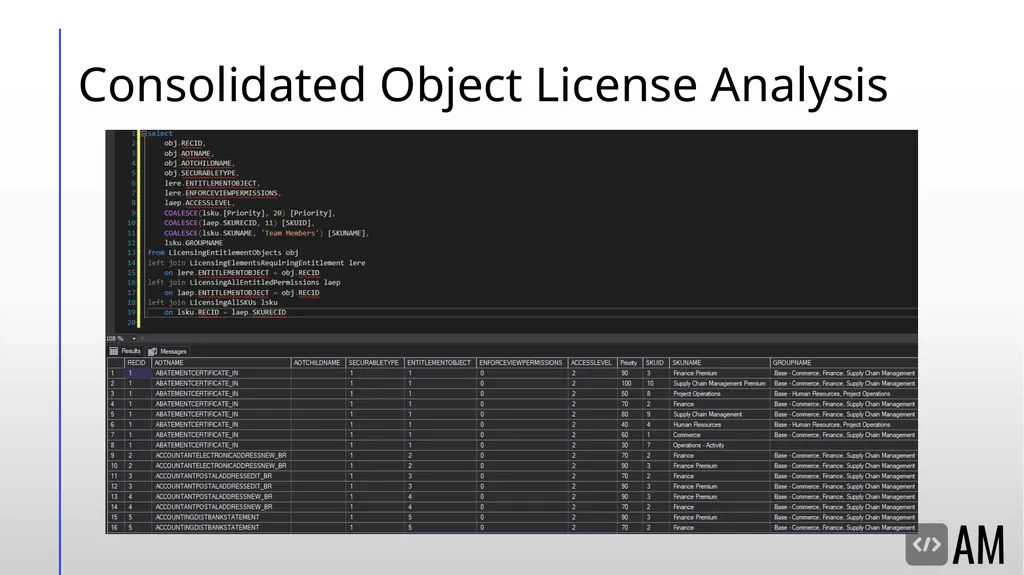This screenshot has height=575, width=1024.
Task: Click the Messages tab icon
Action: coord(153,351)
